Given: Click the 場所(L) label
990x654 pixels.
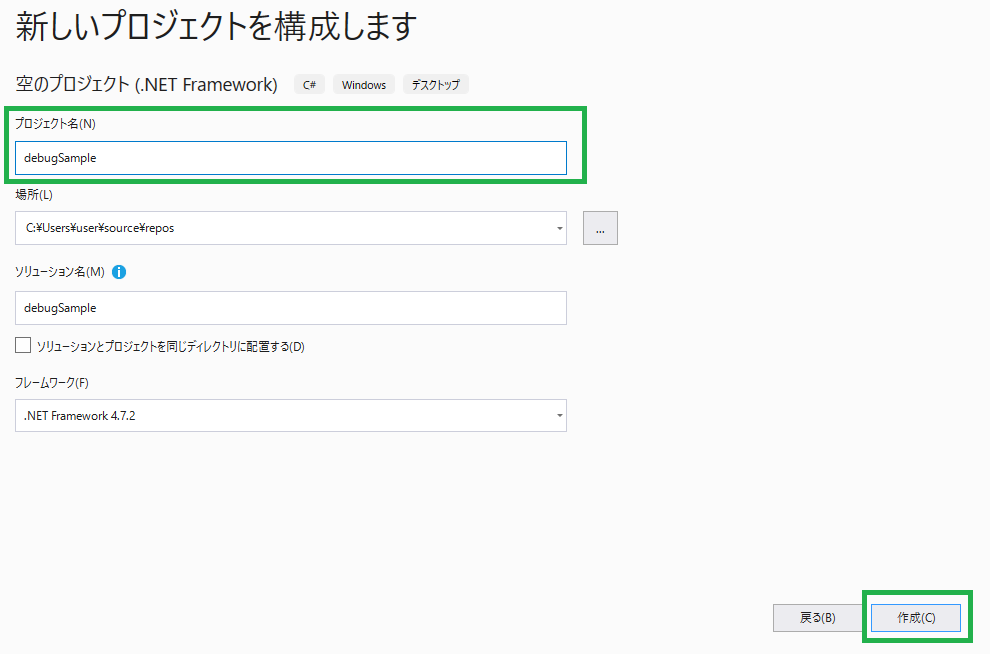Looking at the screenshot, I should [x=34, y=195].
